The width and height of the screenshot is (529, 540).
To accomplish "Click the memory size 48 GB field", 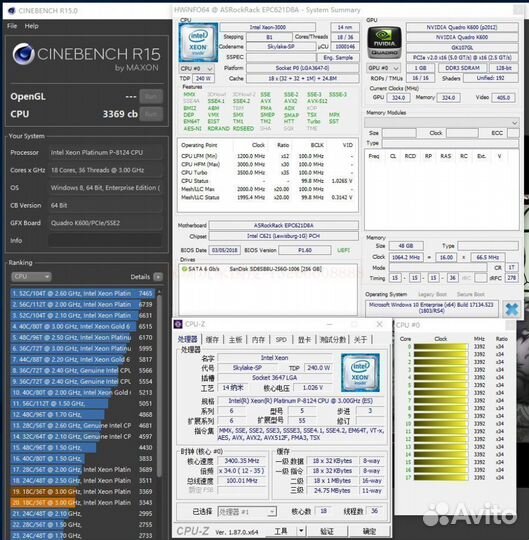I will pyautogui.click(x=406, y=246).
